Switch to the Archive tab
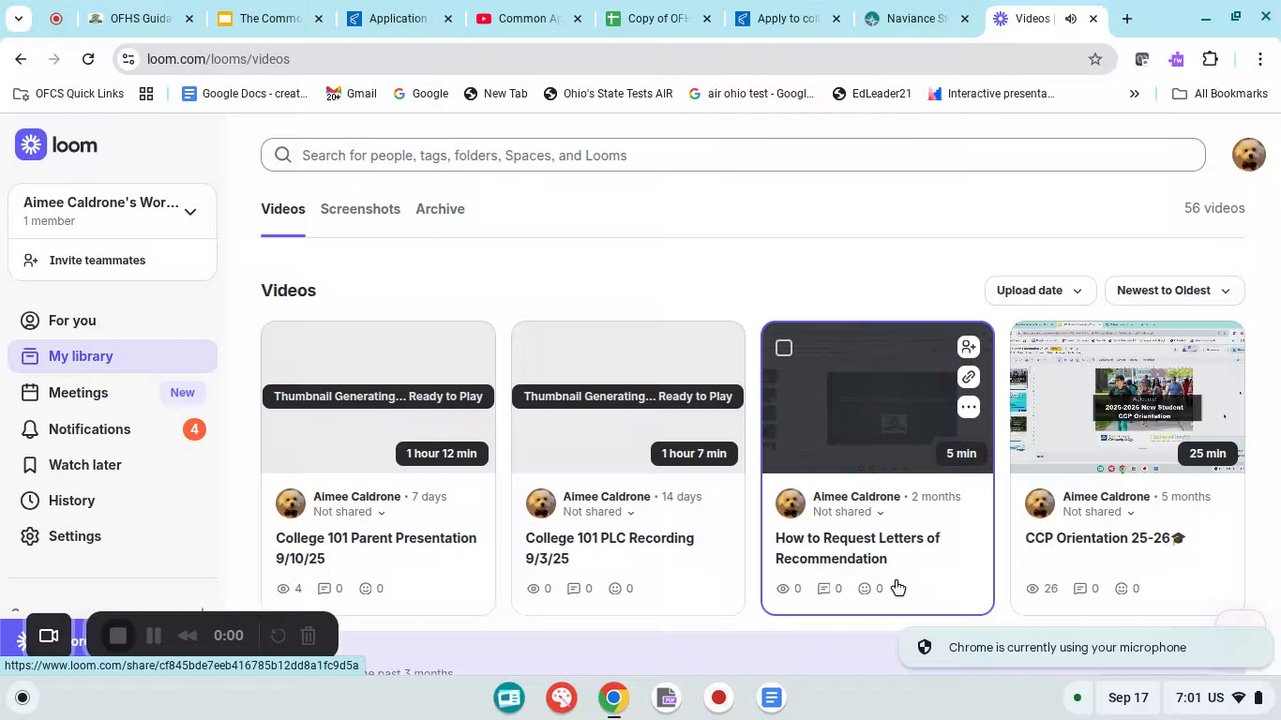The image size is (1281, 720). point(440,209)
